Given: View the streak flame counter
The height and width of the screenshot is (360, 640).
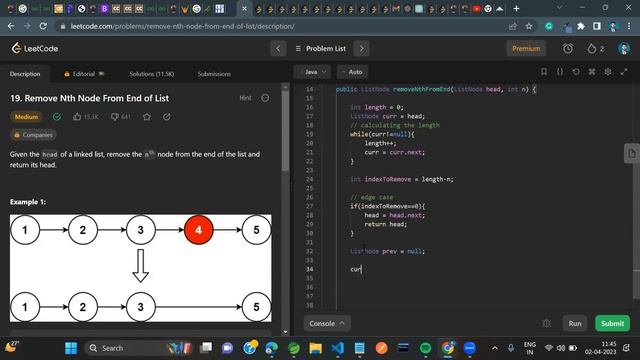Looking at the screenshot, I should (596, 49).
